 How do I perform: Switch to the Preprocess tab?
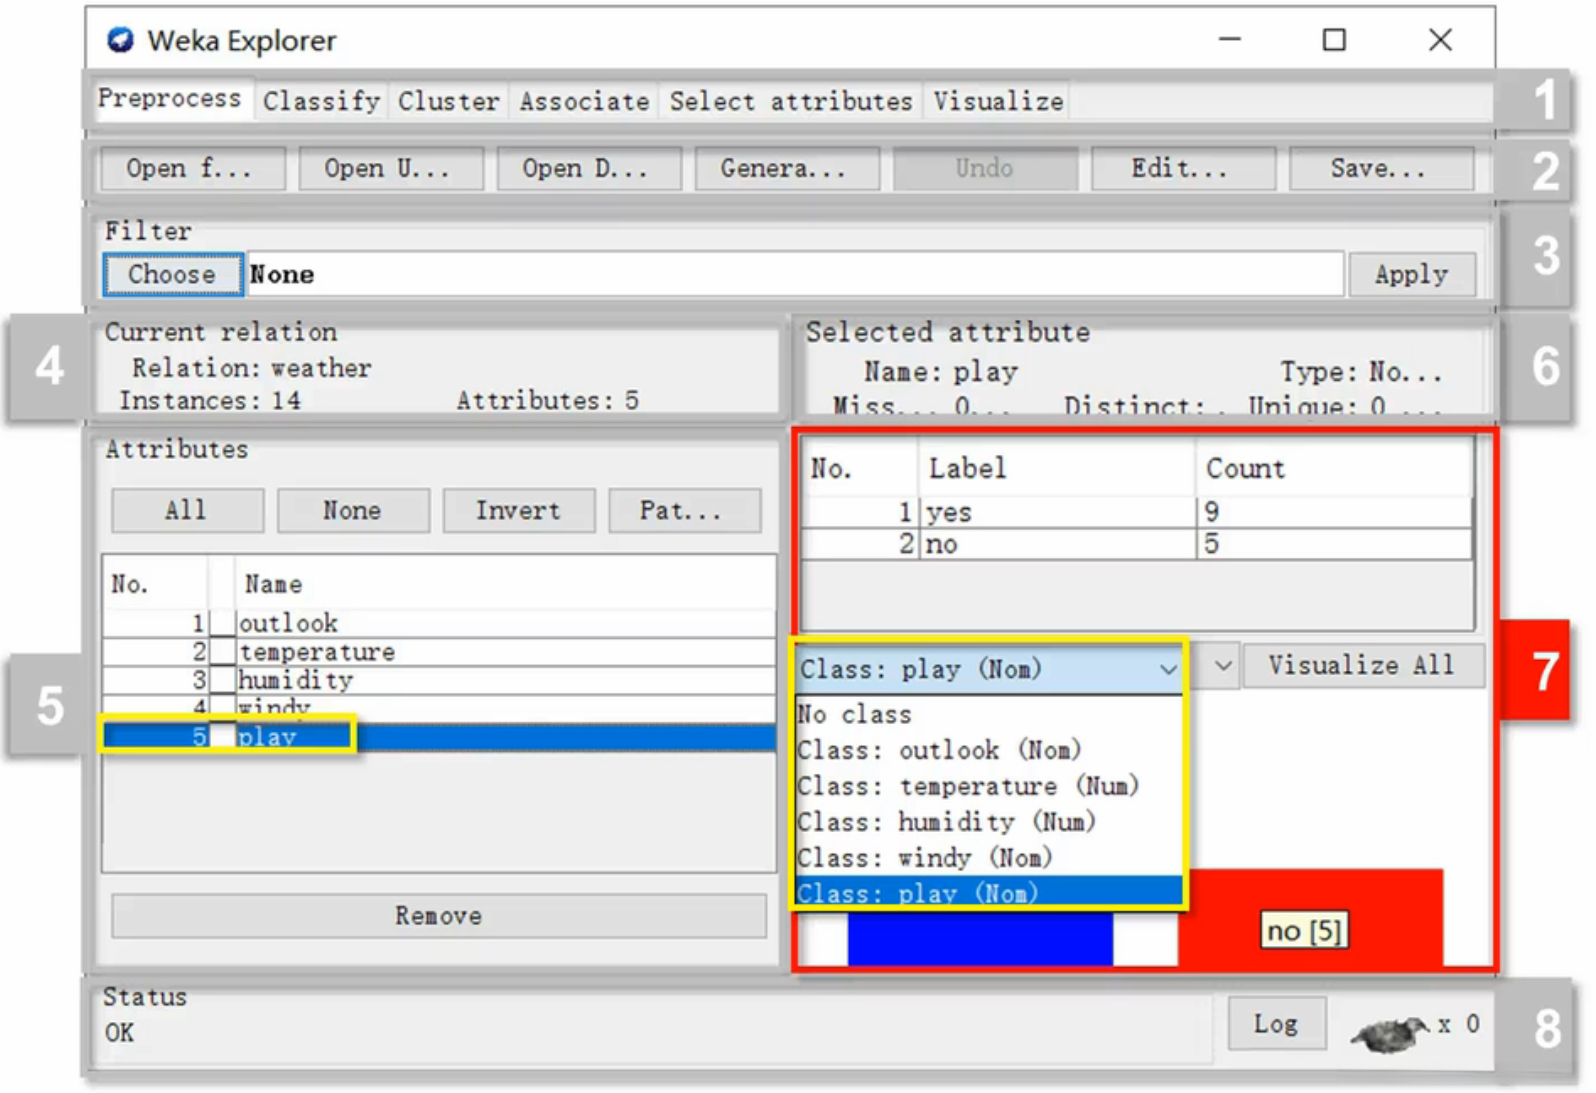[170, 99]
